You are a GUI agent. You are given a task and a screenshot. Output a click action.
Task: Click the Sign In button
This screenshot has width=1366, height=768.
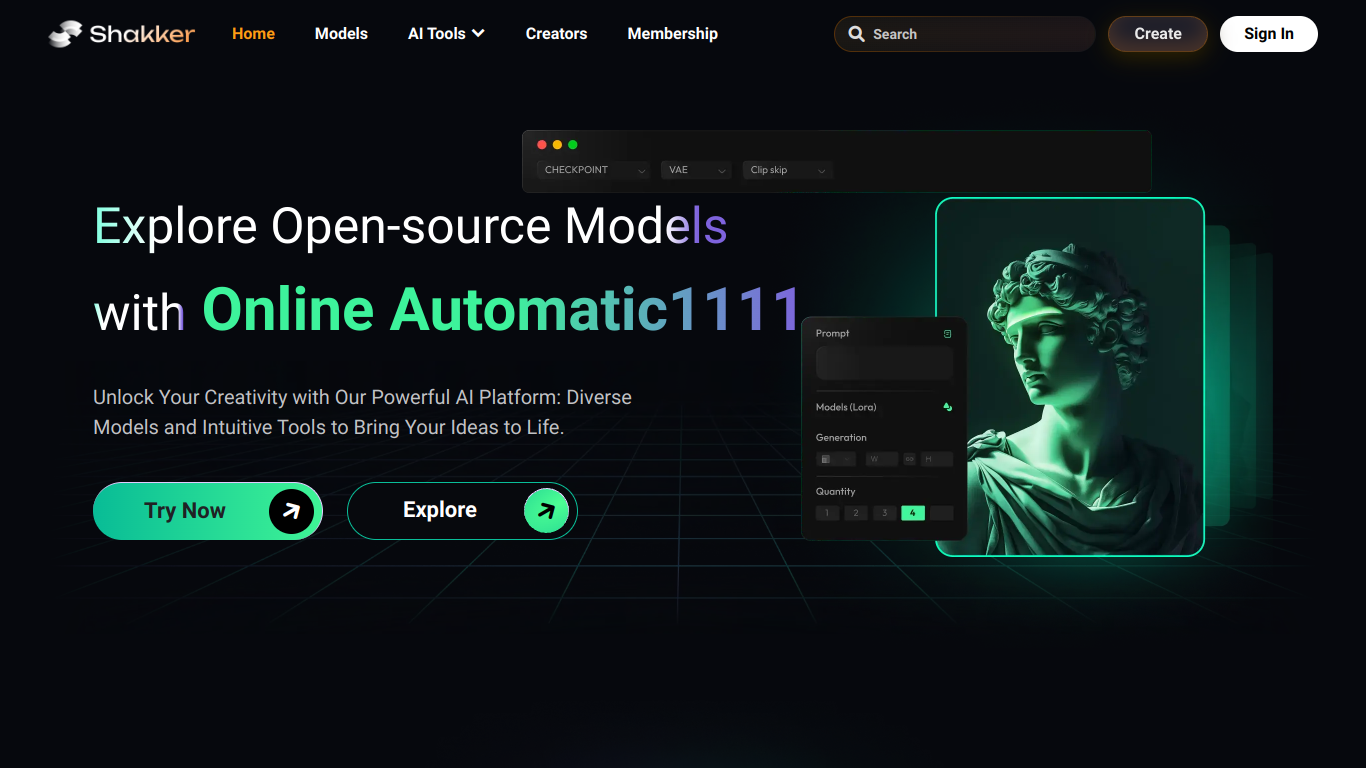1269,34
